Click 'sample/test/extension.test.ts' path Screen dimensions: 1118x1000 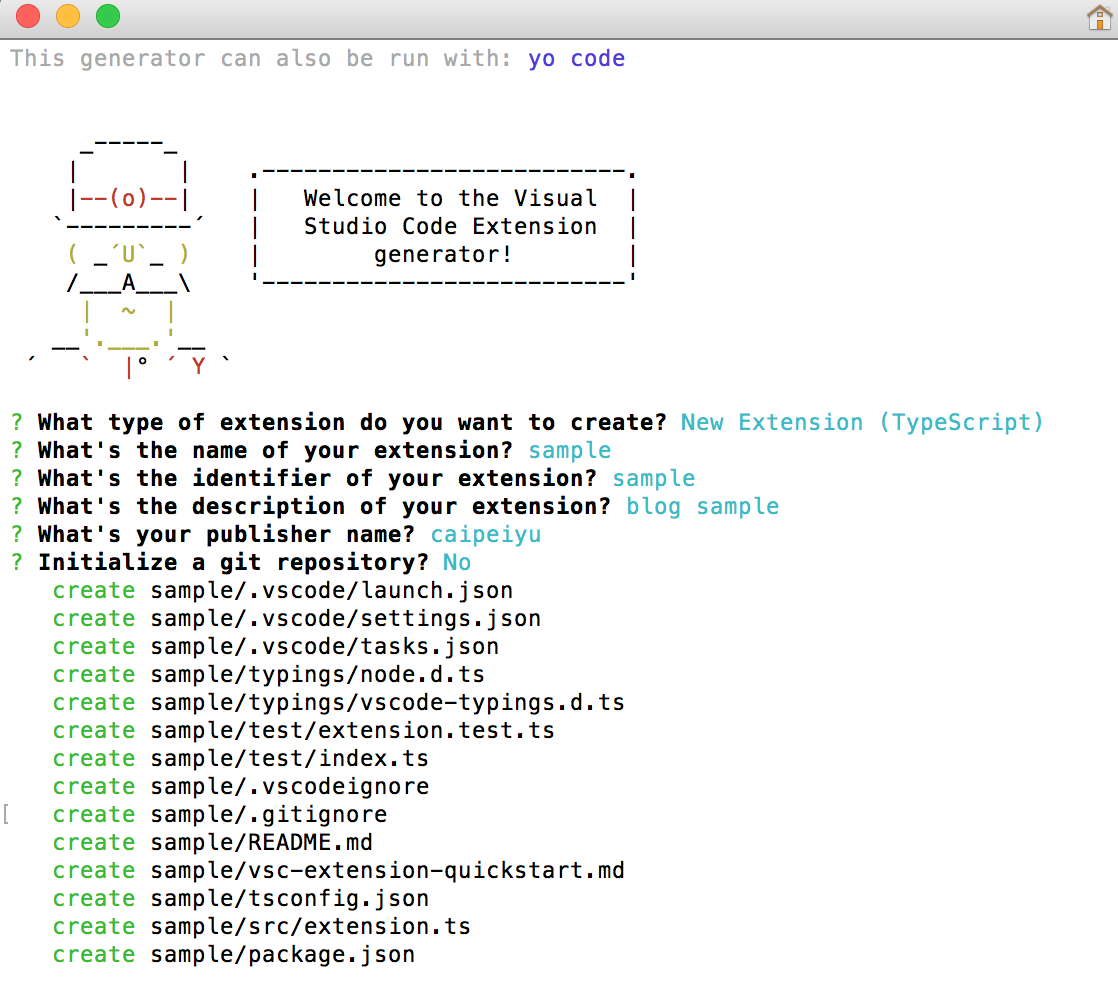pos(352,731)
